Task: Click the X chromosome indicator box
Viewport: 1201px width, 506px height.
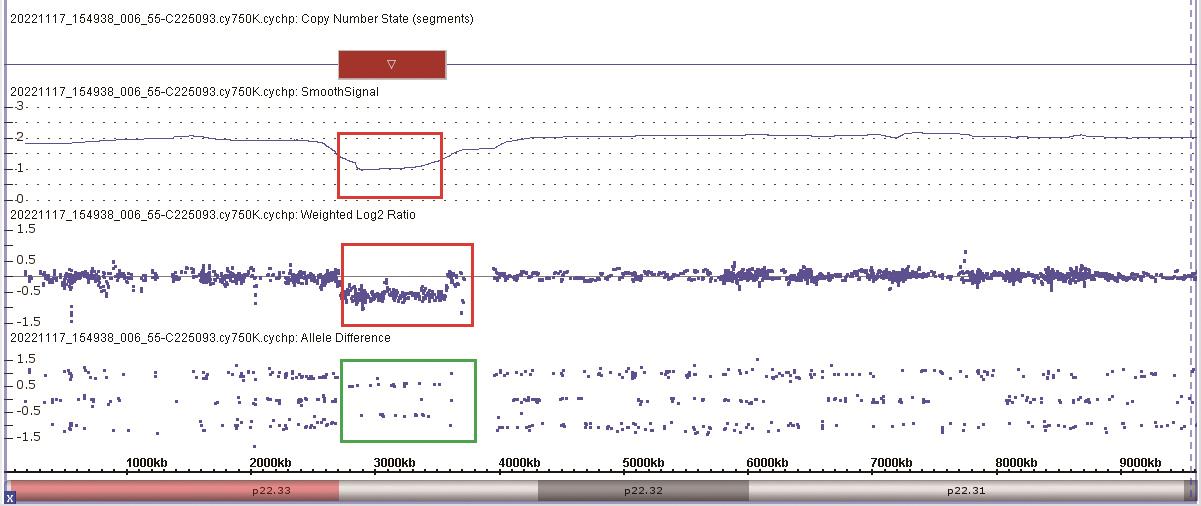Action: click(x=10, y=497)
